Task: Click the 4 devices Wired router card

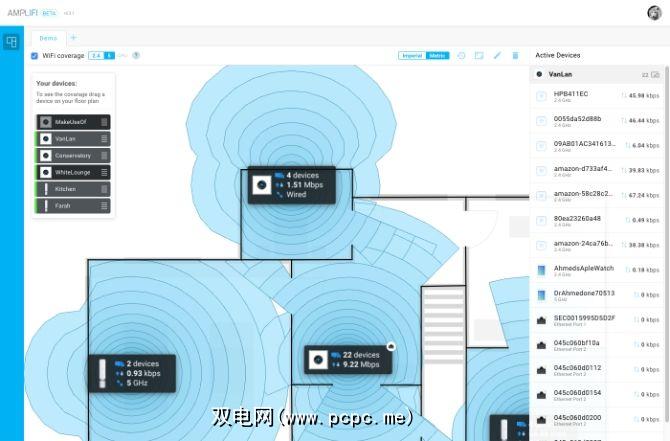Action: (x=292, y=185)
